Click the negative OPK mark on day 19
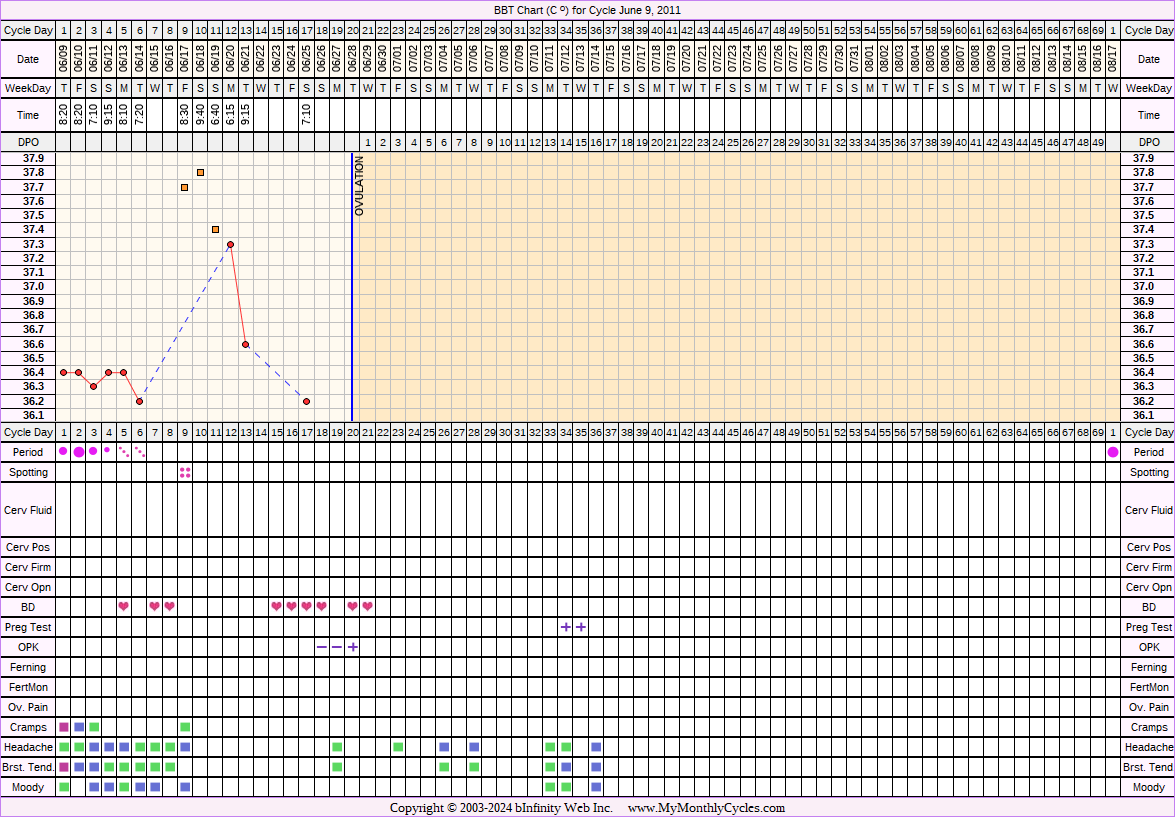Viewport: 1175px width, 817px height. coord(336,647)
